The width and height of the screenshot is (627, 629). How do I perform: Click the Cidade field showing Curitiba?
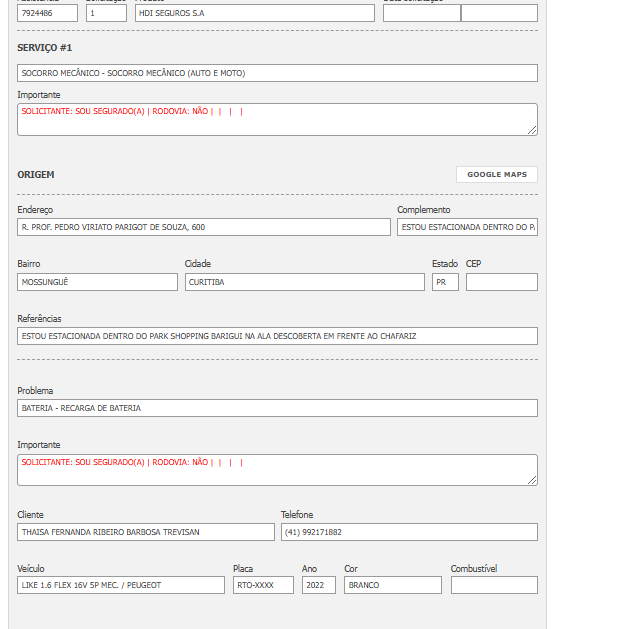coord(304,282)
